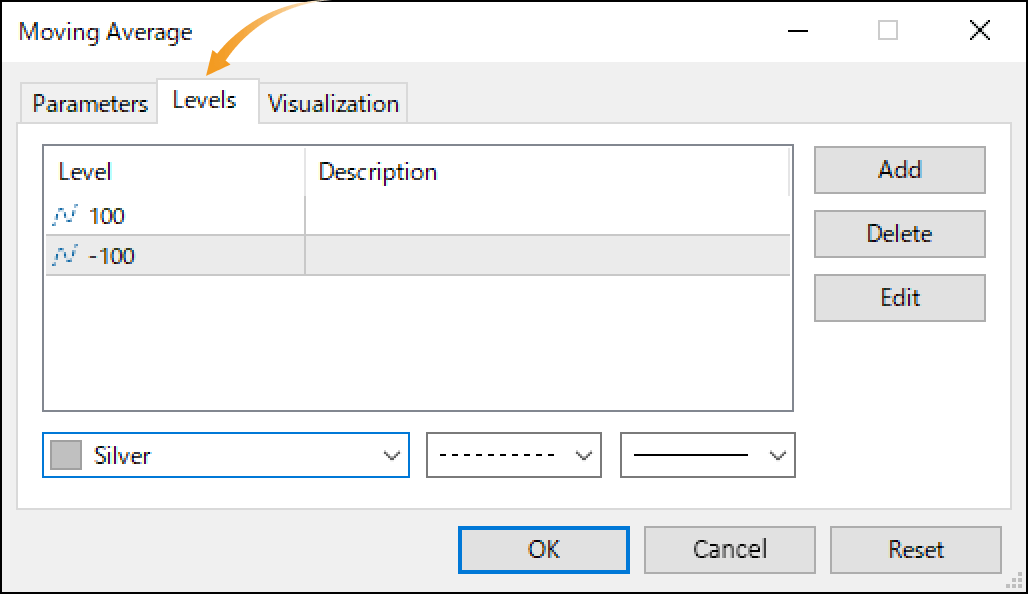Edit the selected level
Image resolution: width=1028 pixels, height=594 pixels.
click(x=900, y=298)
